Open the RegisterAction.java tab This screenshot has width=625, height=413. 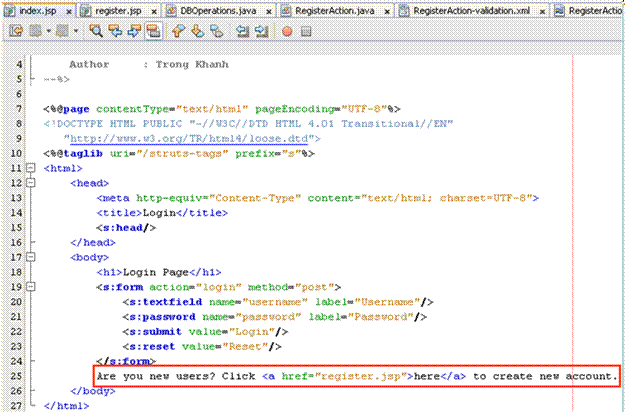click(x=335, y=11)
